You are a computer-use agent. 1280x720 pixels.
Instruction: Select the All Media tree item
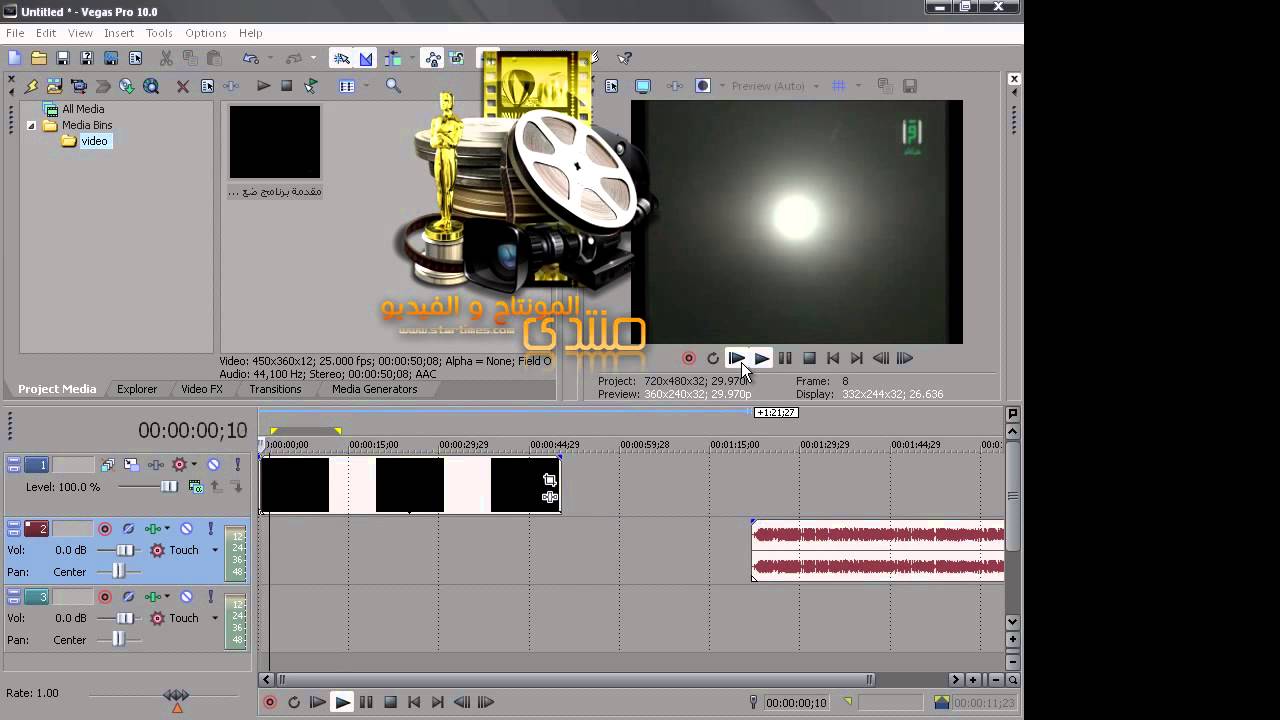[83, 109]
